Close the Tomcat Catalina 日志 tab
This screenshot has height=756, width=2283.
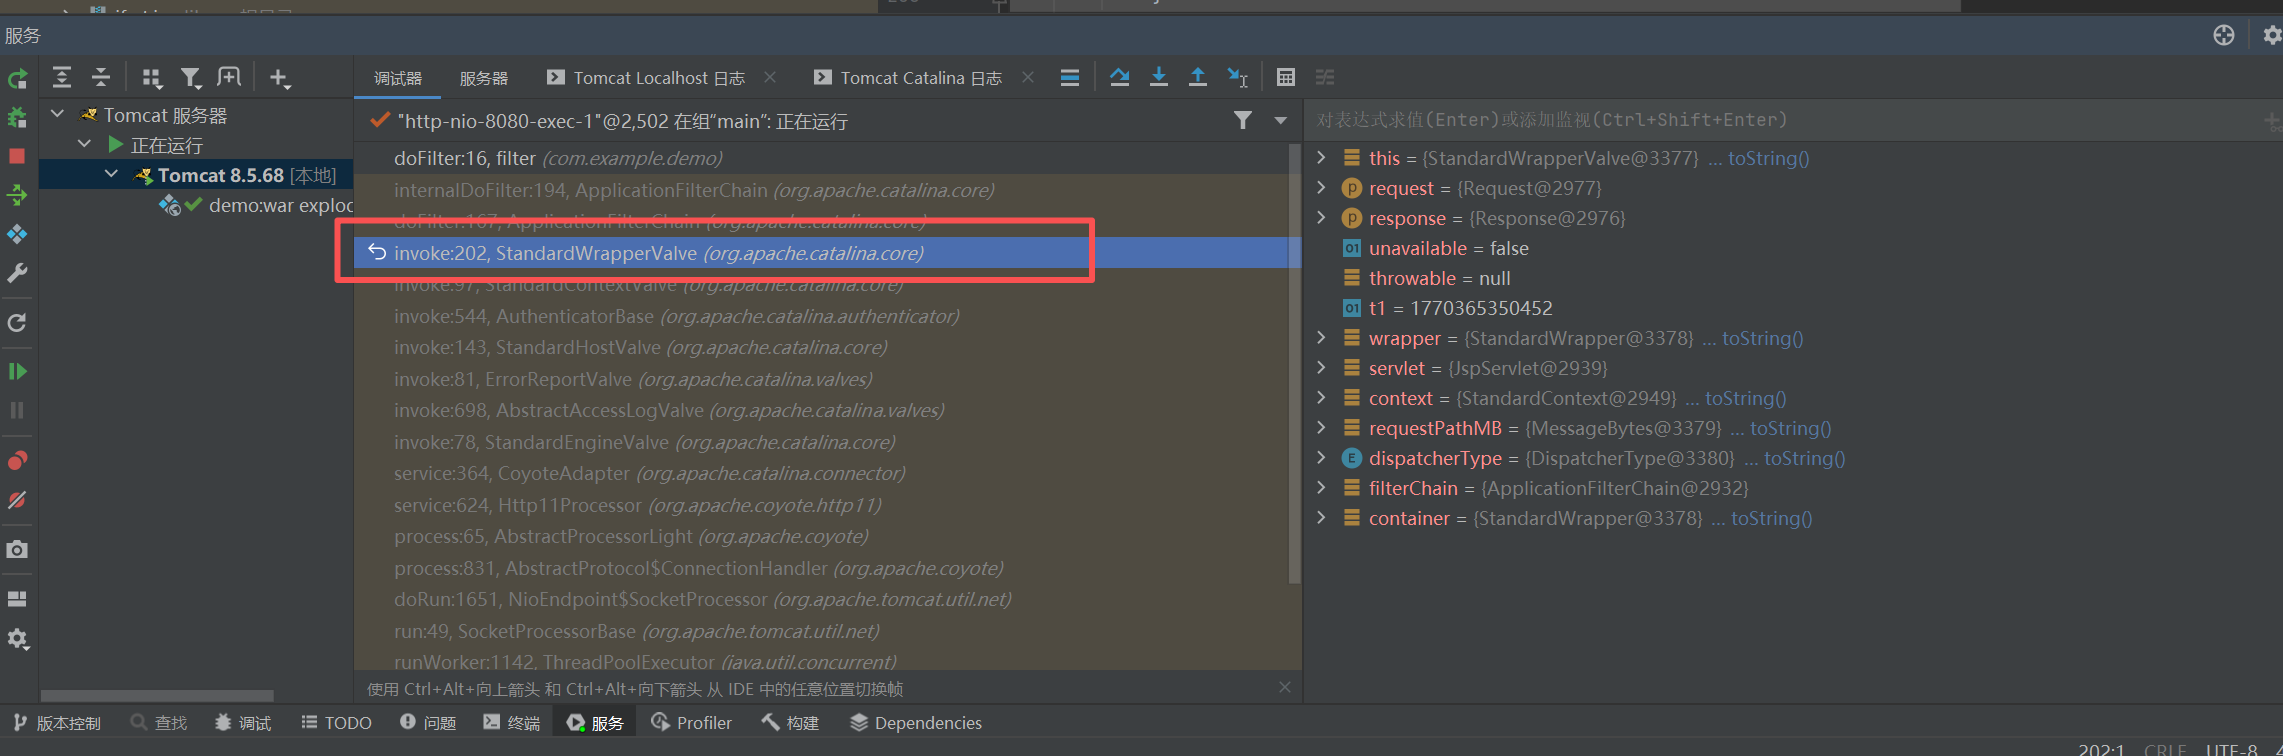(x=1028, y=77)
